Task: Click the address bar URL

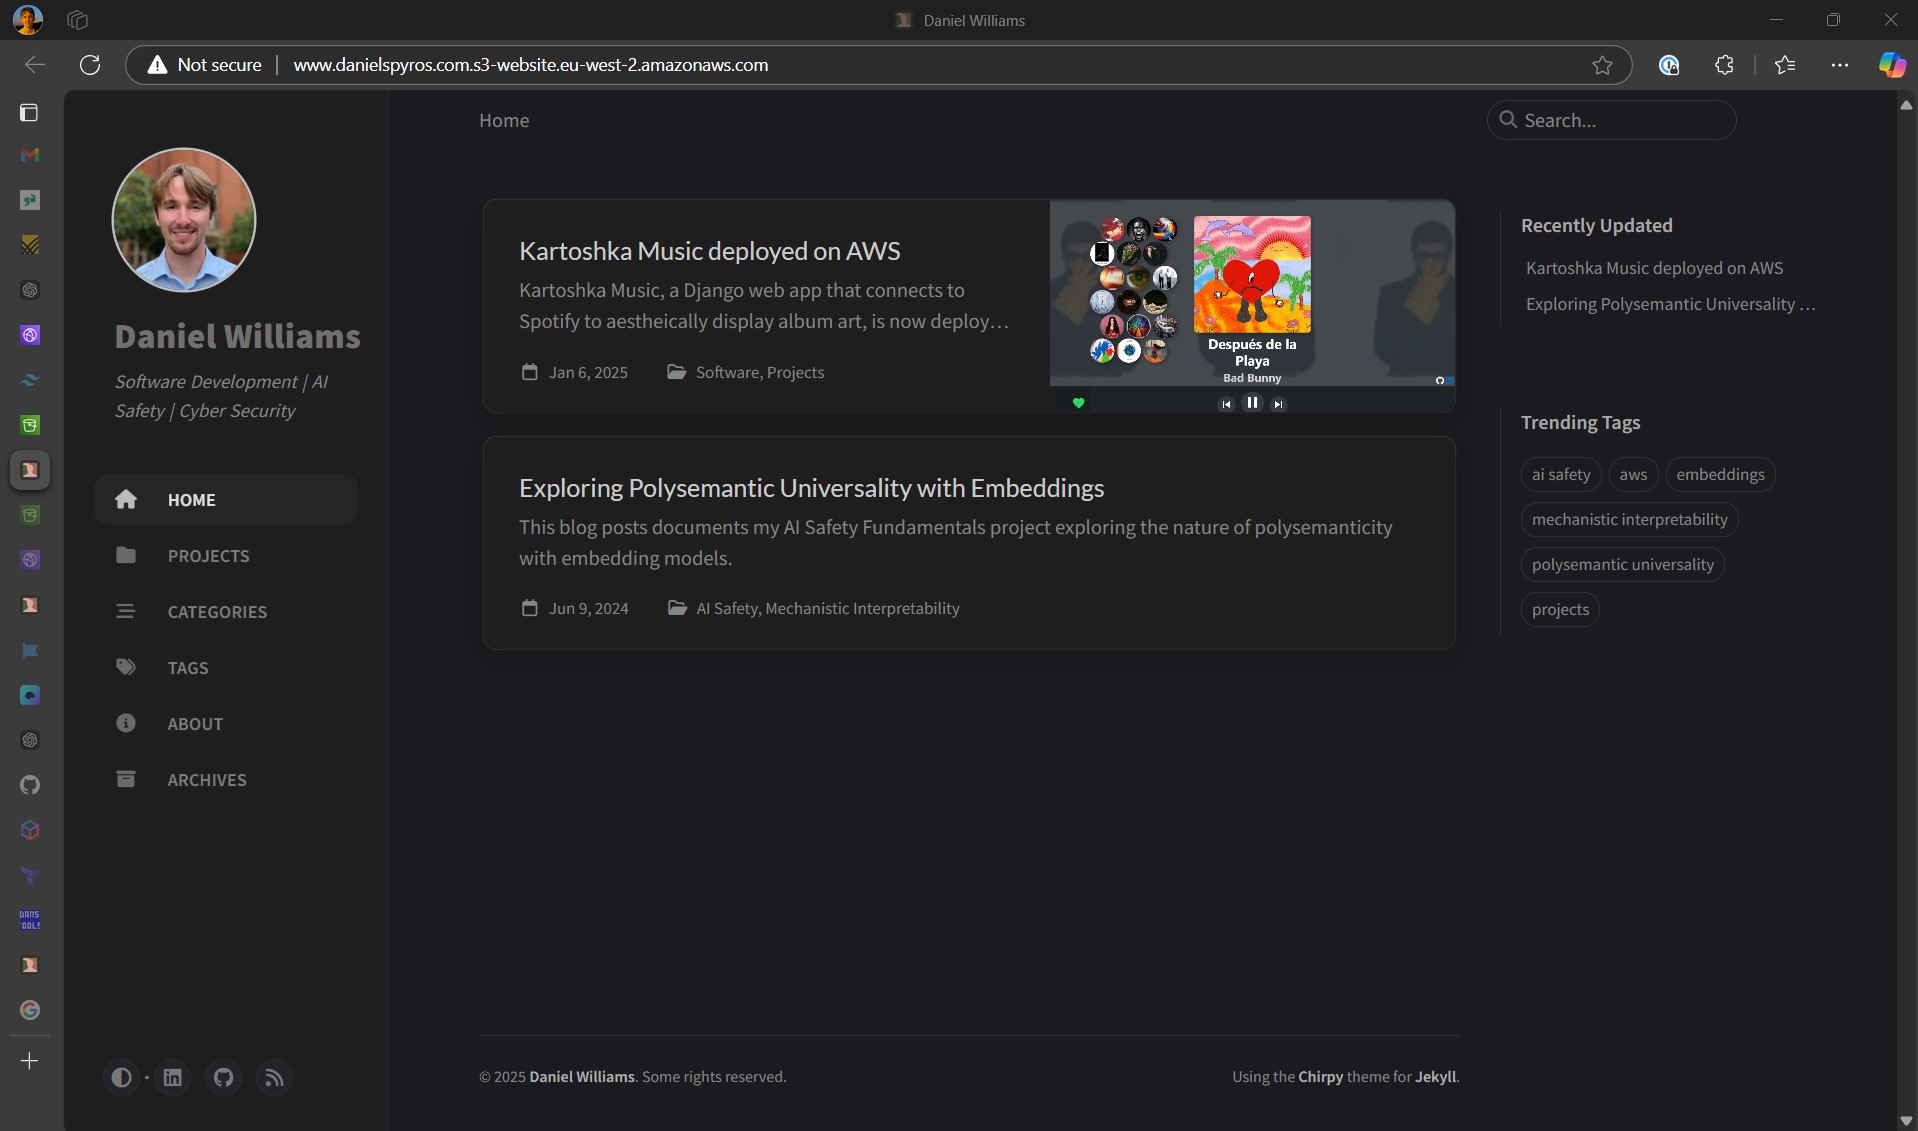Action: pyautogui.click(x=531, y=65)
